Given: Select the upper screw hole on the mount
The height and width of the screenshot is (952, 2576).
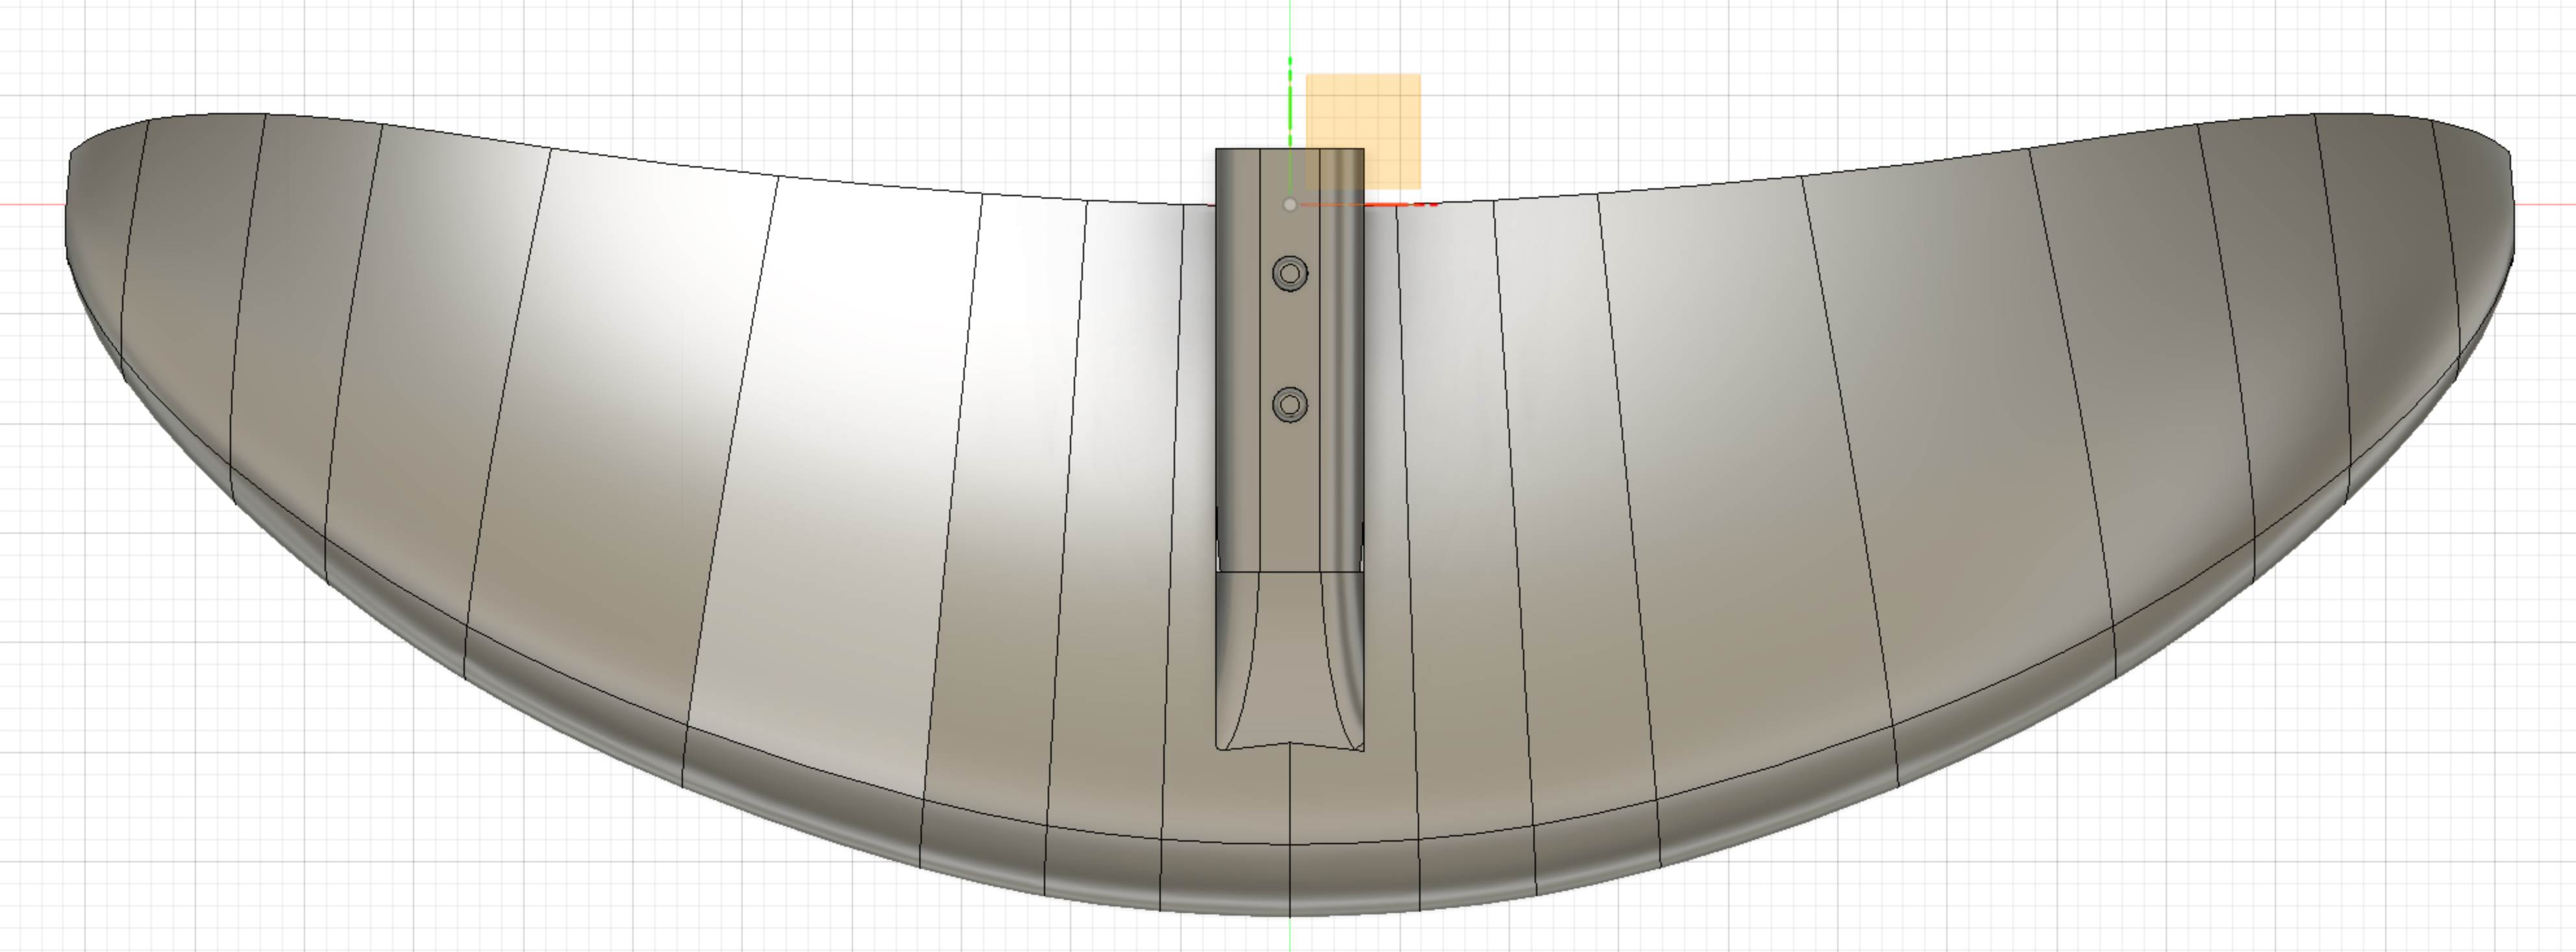Looking at the screenshot, I should [x=1290, y=273].
